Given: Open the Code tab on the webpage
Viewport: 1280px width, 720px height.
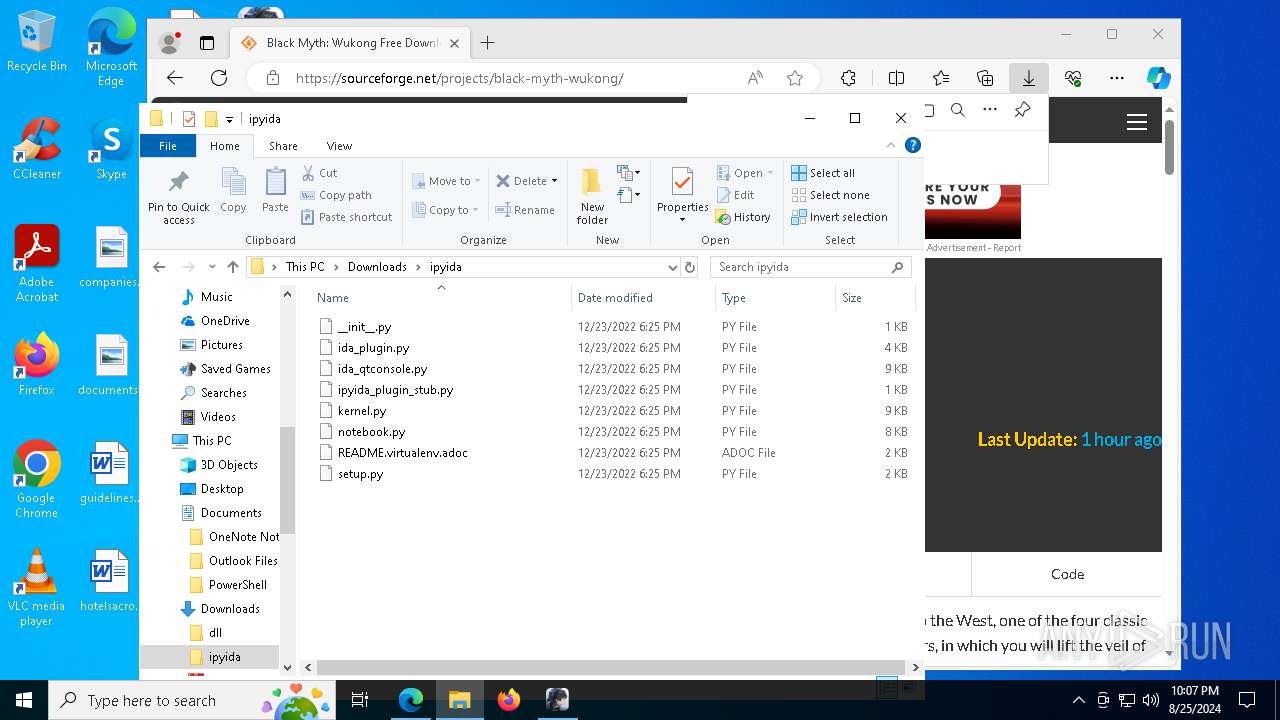Looking at the screenshot, I should tap(1067, 574).
